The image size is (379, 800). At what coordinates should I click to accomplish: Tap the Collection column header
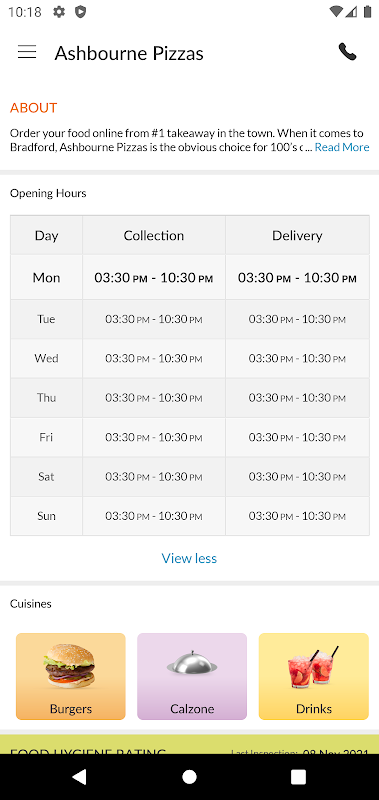154,235
